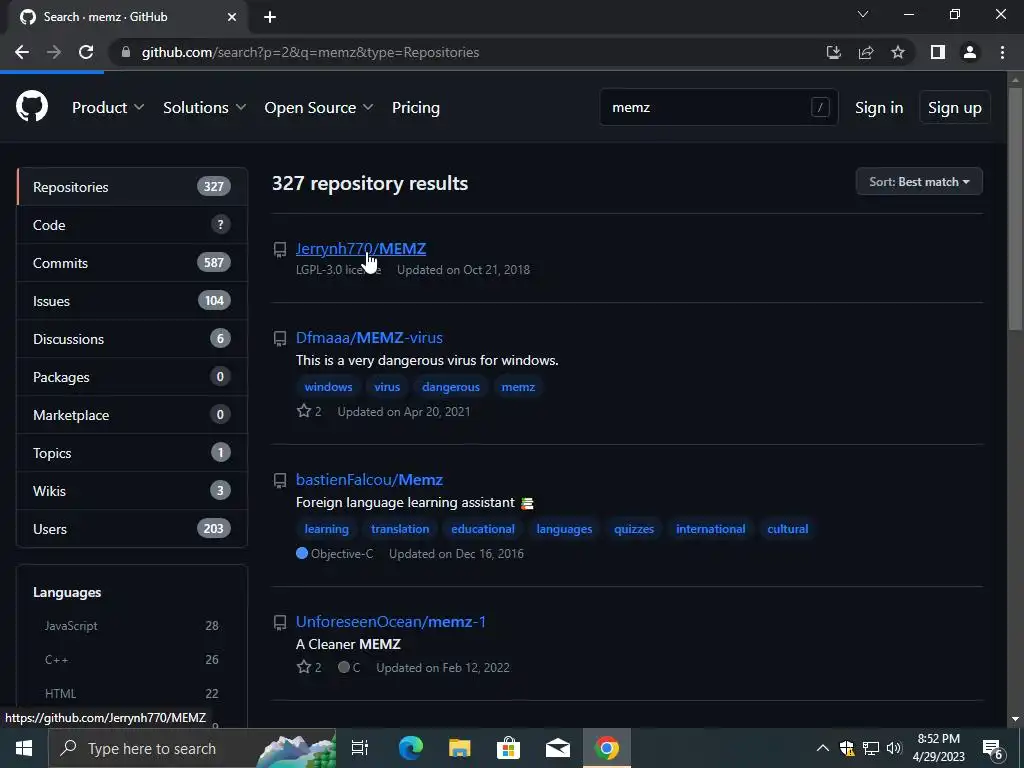Image resolution: width=1024 pixels, height=768 pixels.
Task: Click the lock icon beside URL
Action: (x=126, y=52)
